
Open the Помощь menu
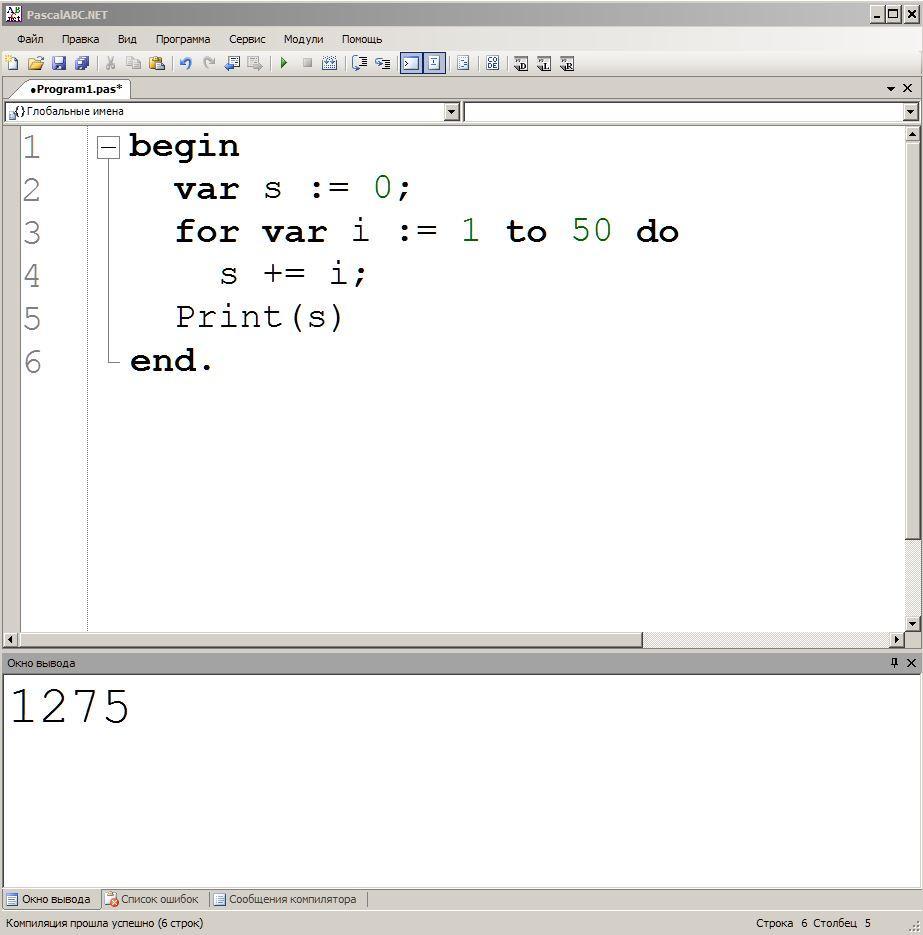(x=362, y=39)
